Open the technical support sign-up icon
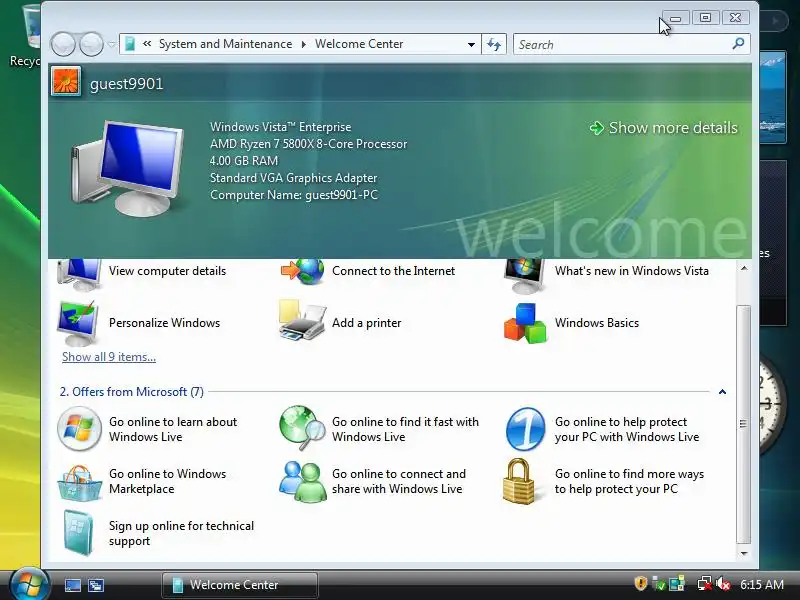800x600 pixels. [x=79, y=533]
